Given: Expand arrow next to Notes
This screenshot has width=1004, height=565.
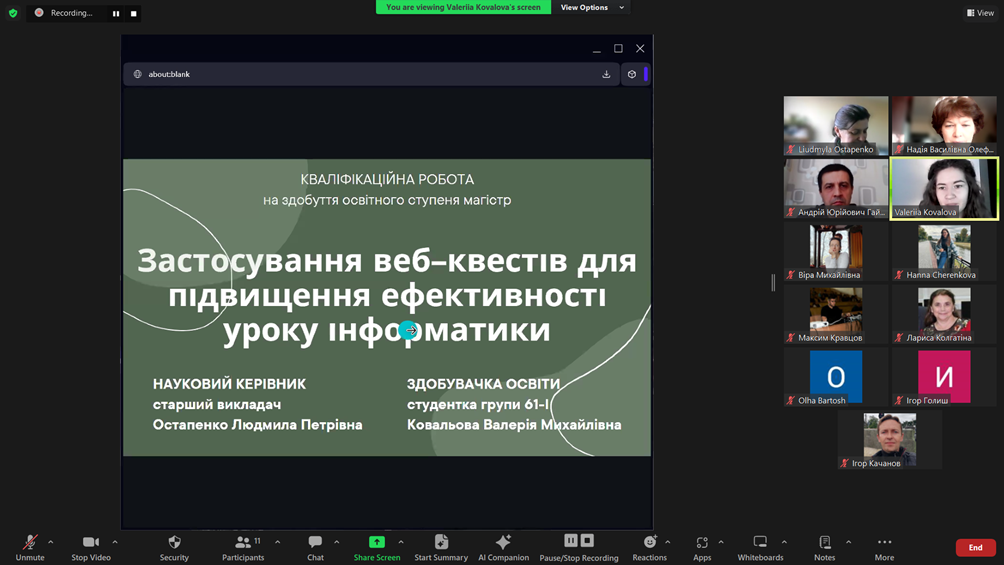Looking at the screenshot, I should pos(848,543).
